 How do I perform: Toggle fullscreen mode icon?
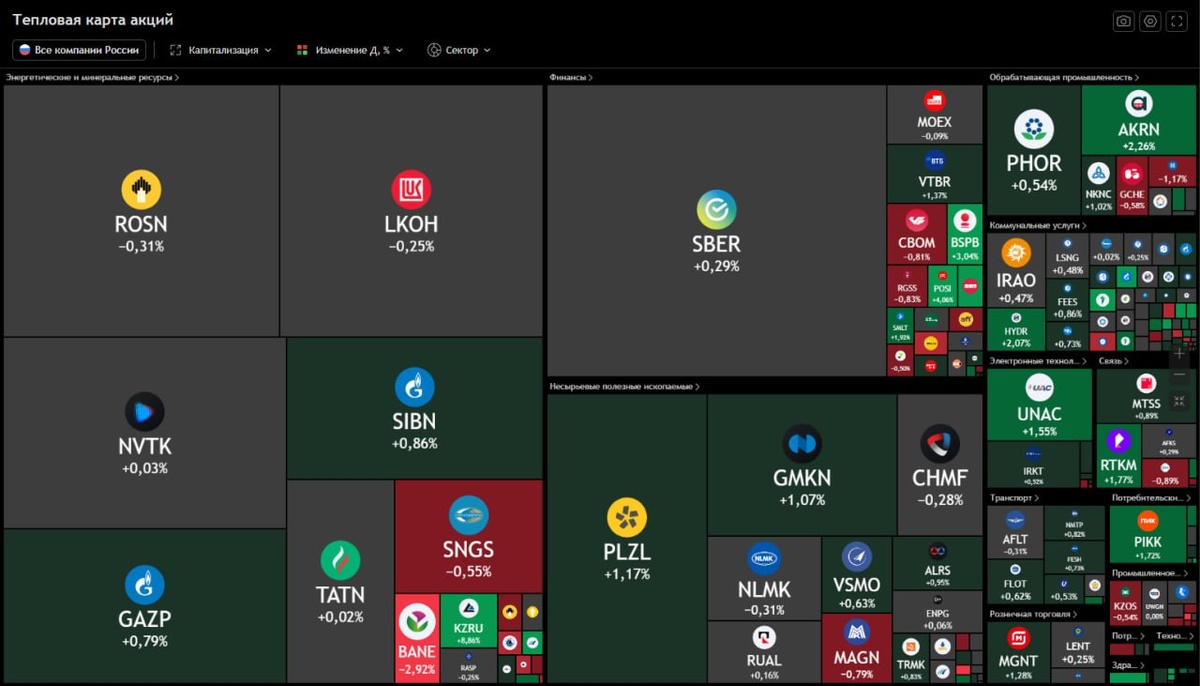1178,21
